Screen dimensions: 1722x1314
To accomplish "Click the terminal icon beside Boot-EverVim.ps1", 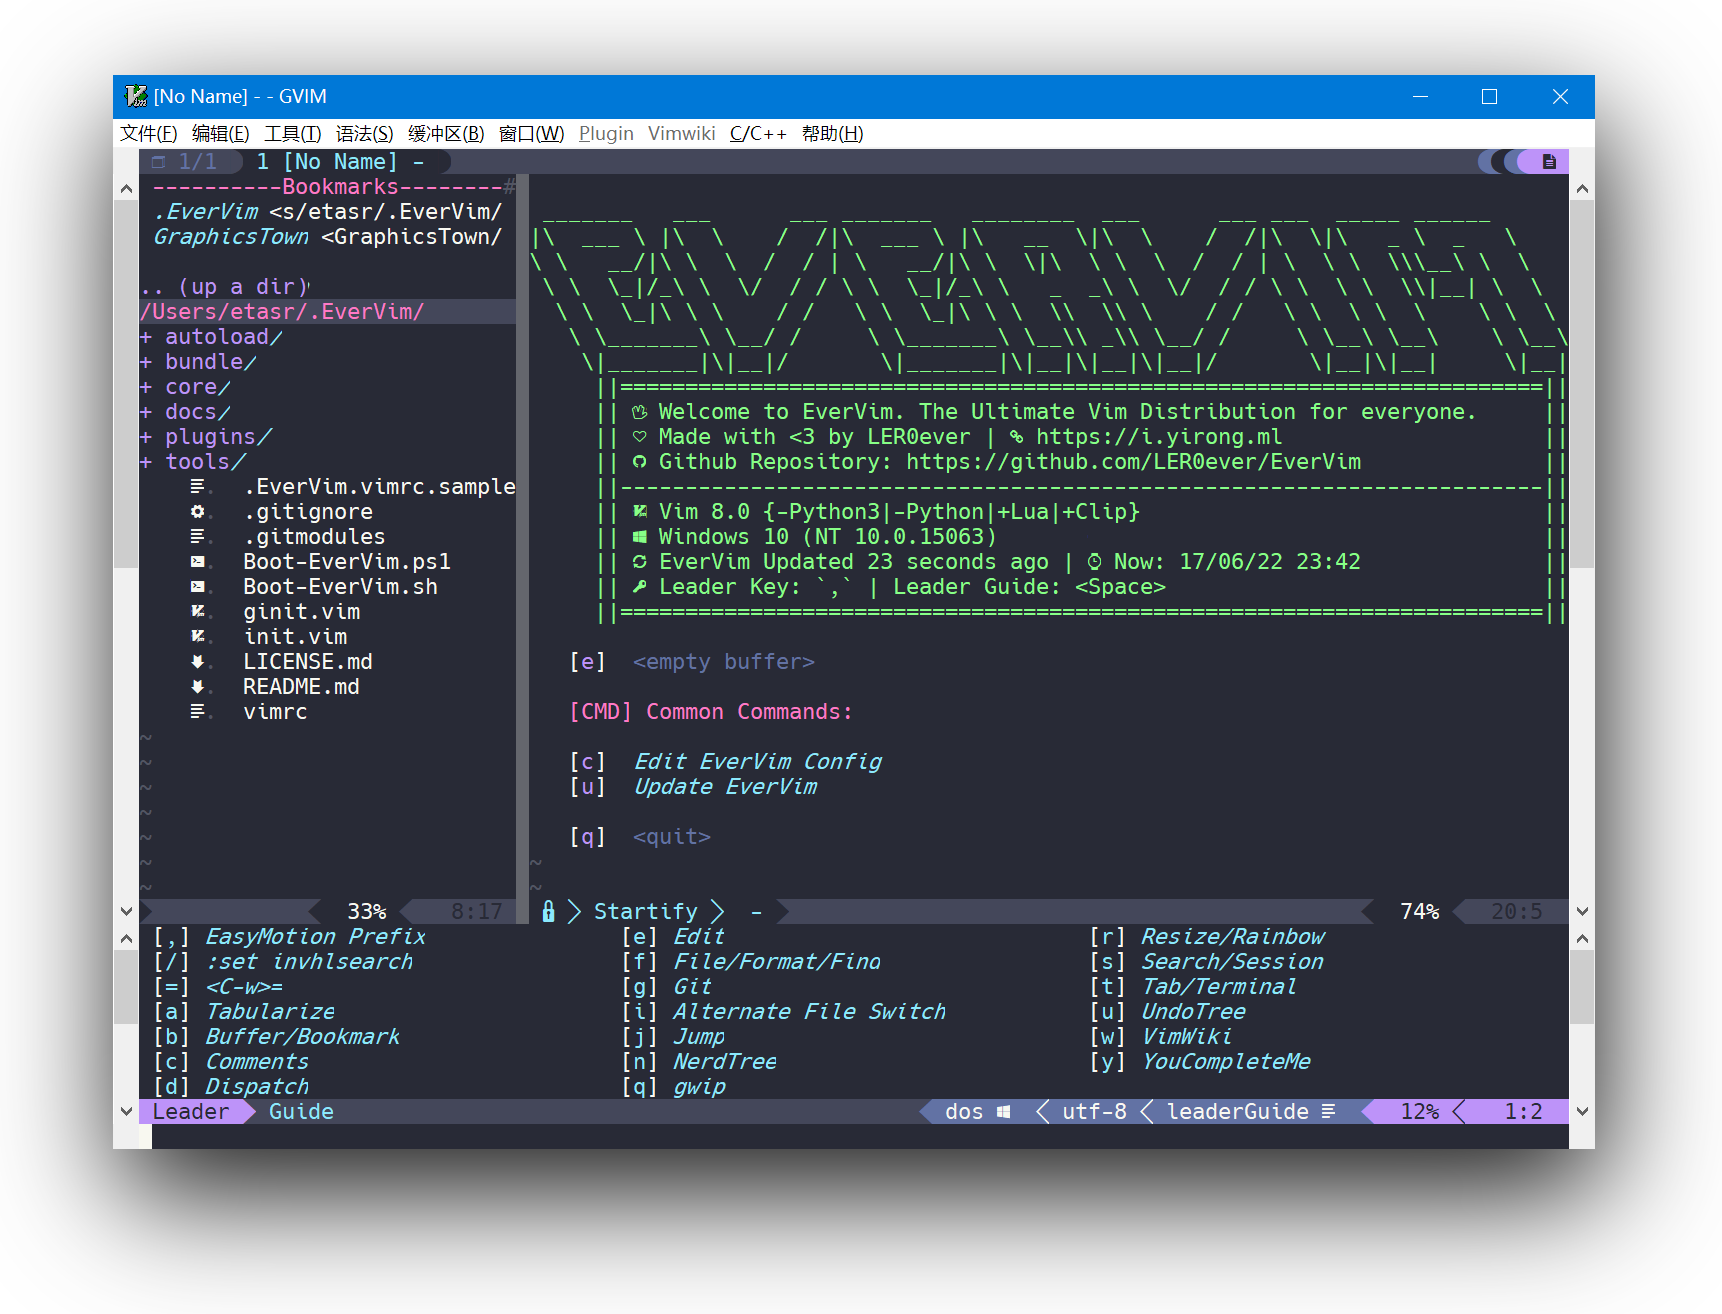I will [x=198, y=562].
